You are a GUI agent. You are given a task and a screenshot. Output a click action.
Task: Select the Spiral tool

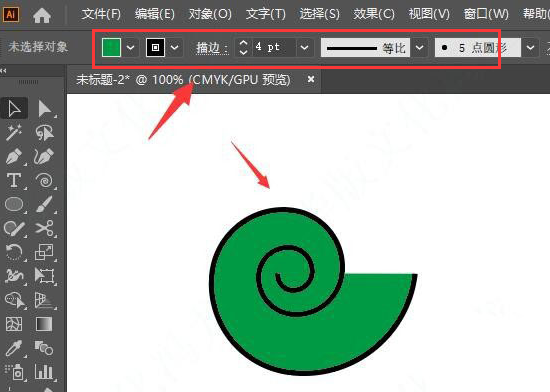click(45, 180)
